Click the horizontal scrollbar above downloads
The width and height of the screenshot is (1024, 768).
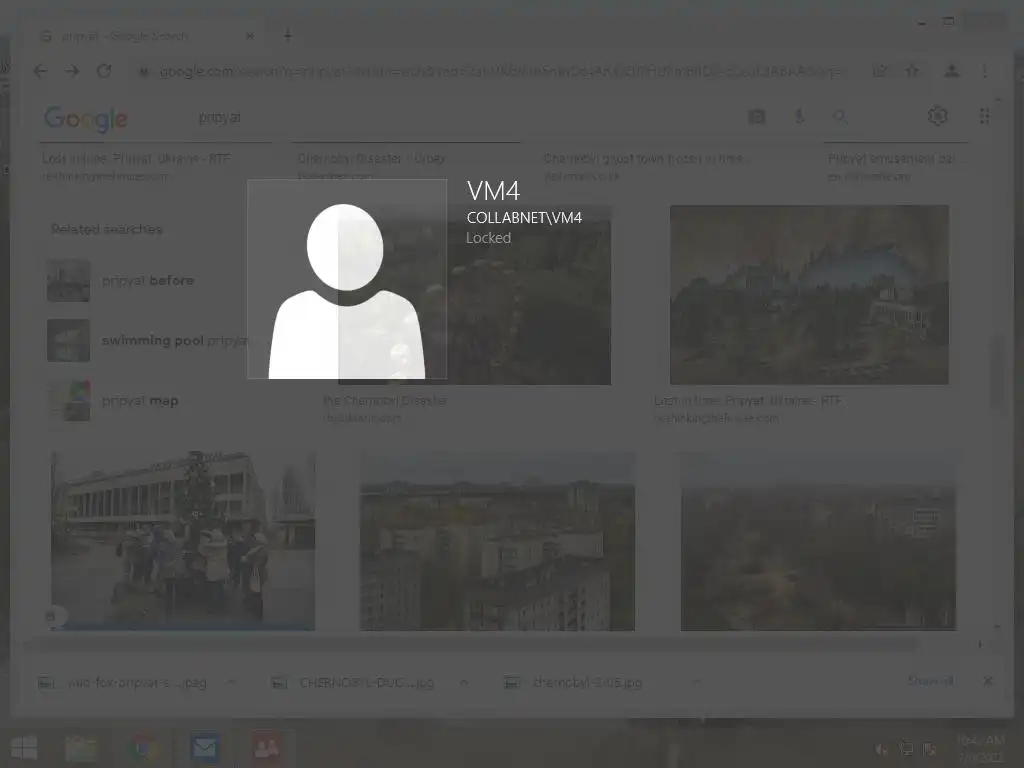[x=473, y=645]
